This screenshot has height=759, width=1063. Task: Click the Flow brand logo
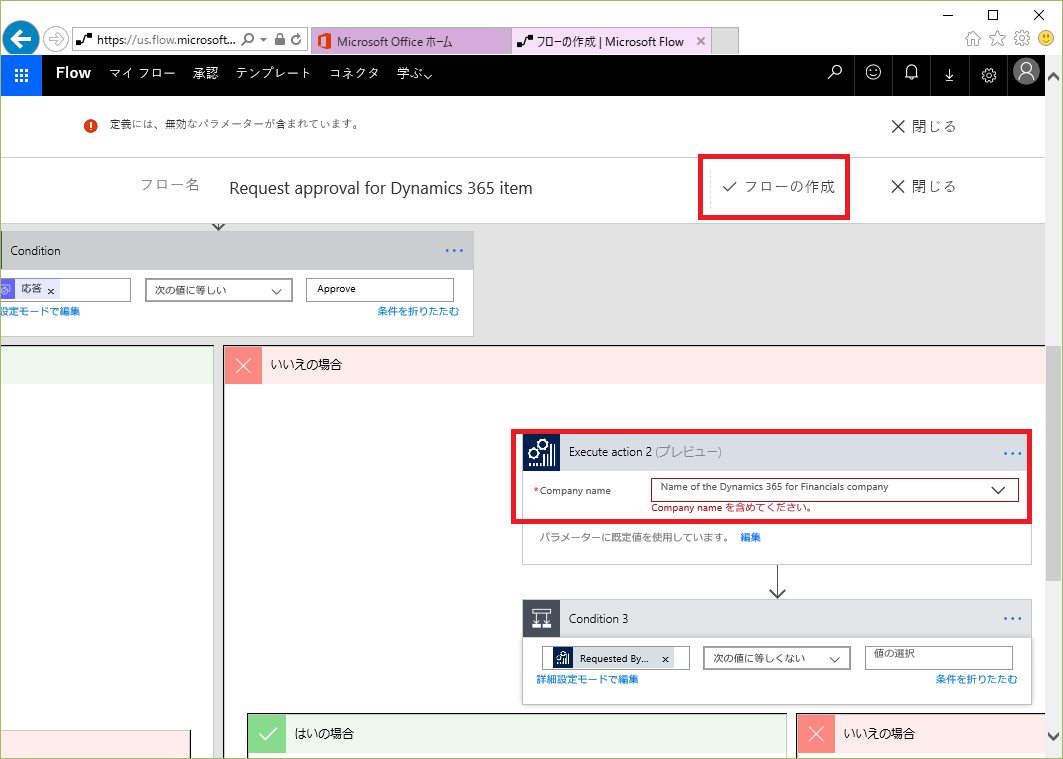coord(73,73)
